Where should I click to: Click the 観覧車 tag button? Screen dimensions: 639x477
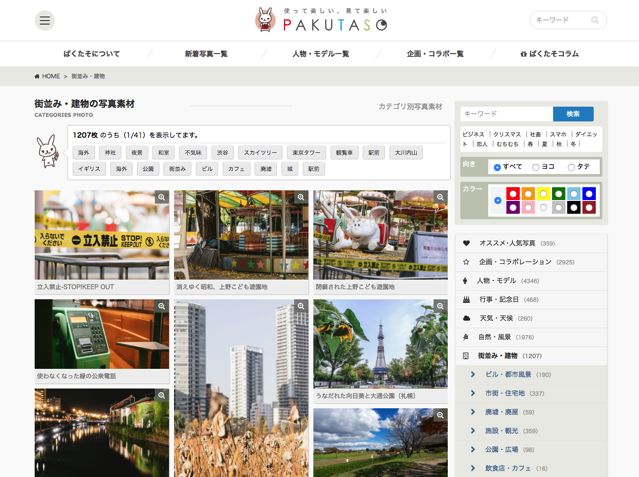pyautogui.click(x=344, y=152)
